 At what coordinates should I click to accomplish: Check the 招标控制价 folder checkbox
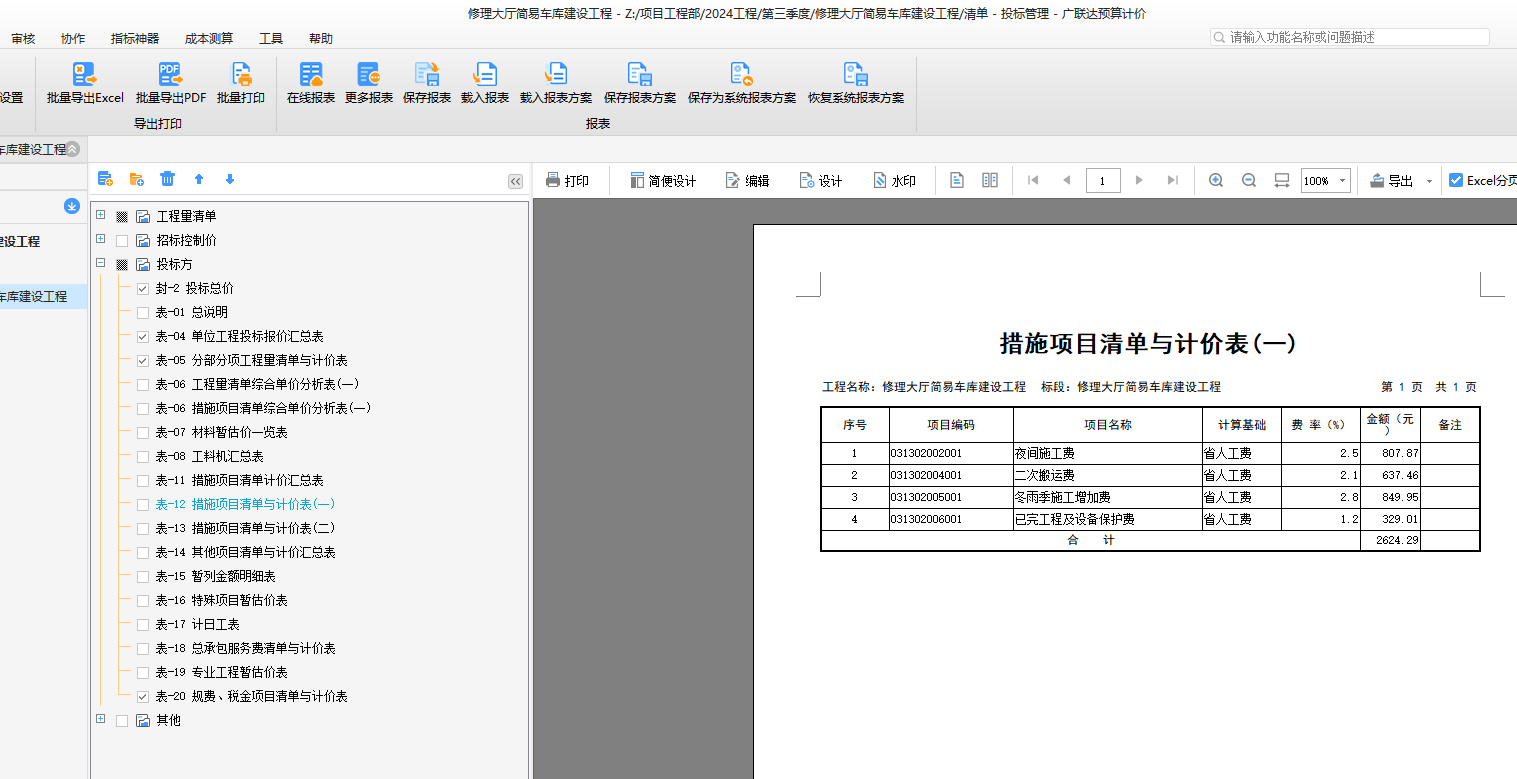coord(122,240)
